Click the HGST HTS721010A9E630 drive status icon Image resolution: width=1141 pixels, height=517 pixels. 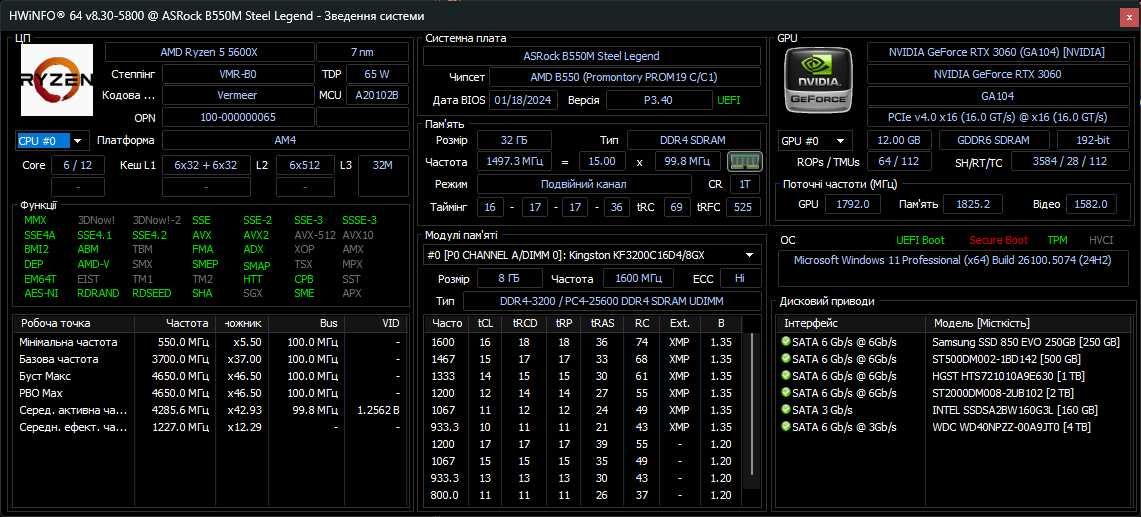pyautogui.click(x=785, y=375)
